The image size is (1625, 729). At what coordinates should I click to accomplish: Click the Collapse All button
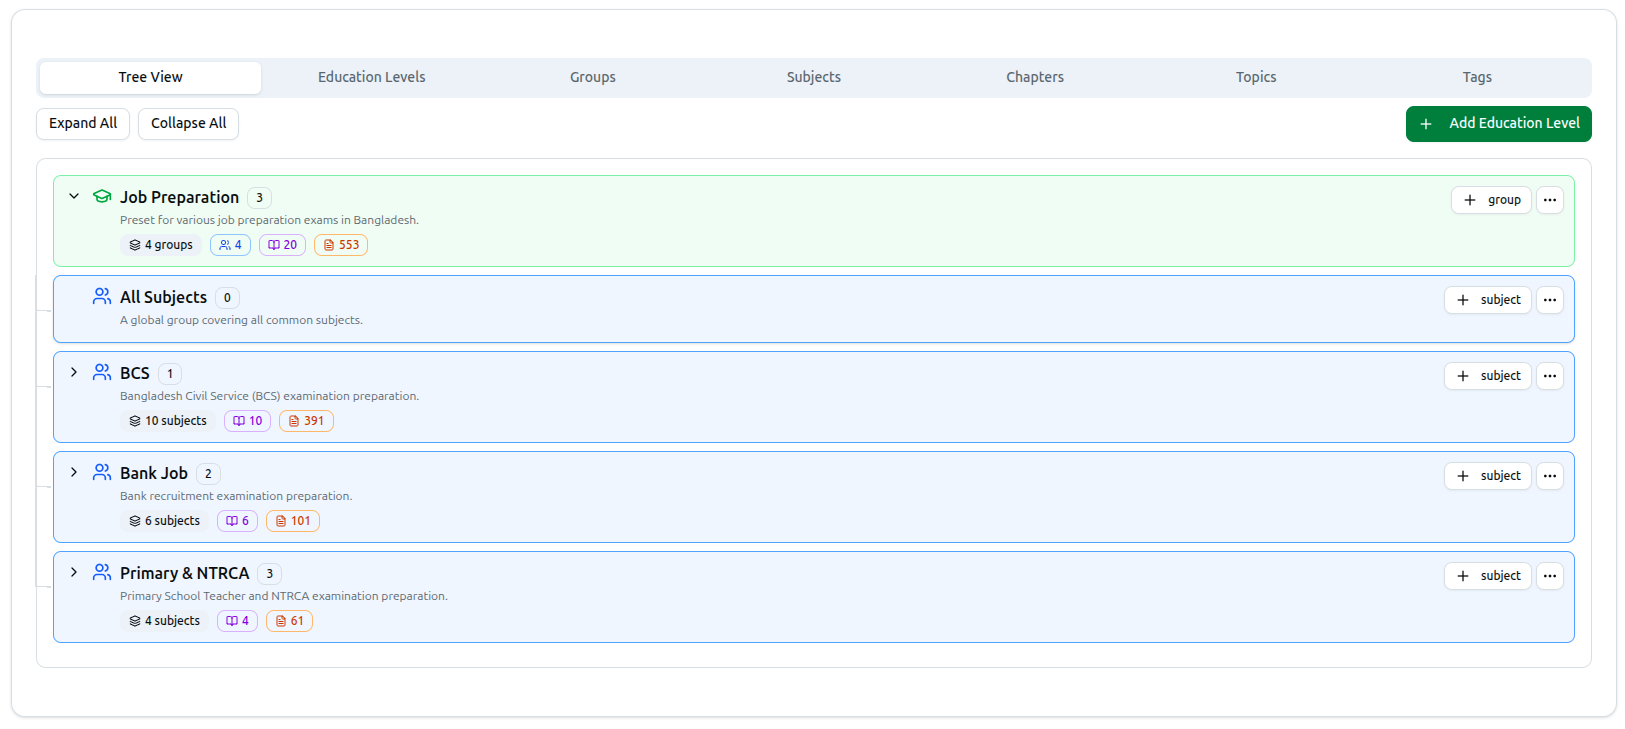188,124
